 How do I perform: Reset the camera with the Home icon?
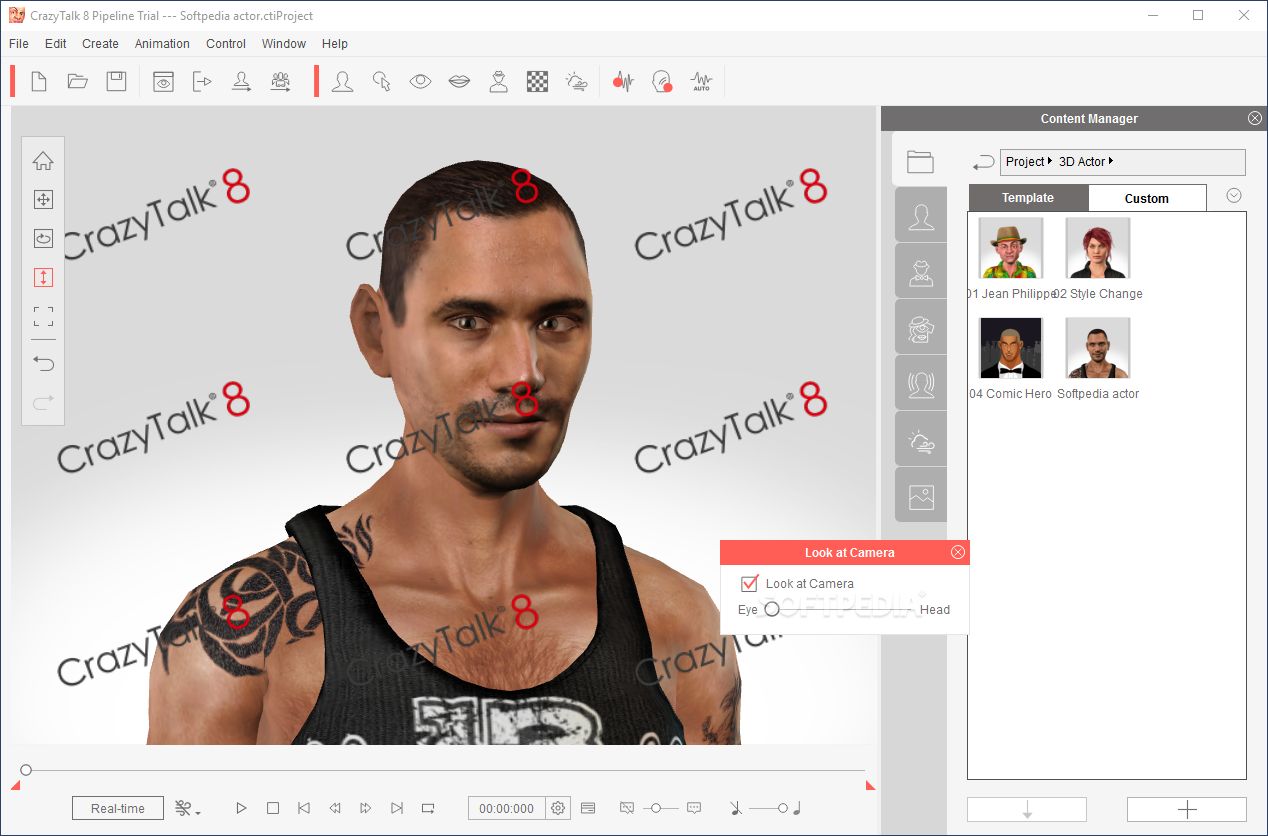coord(43,161)
